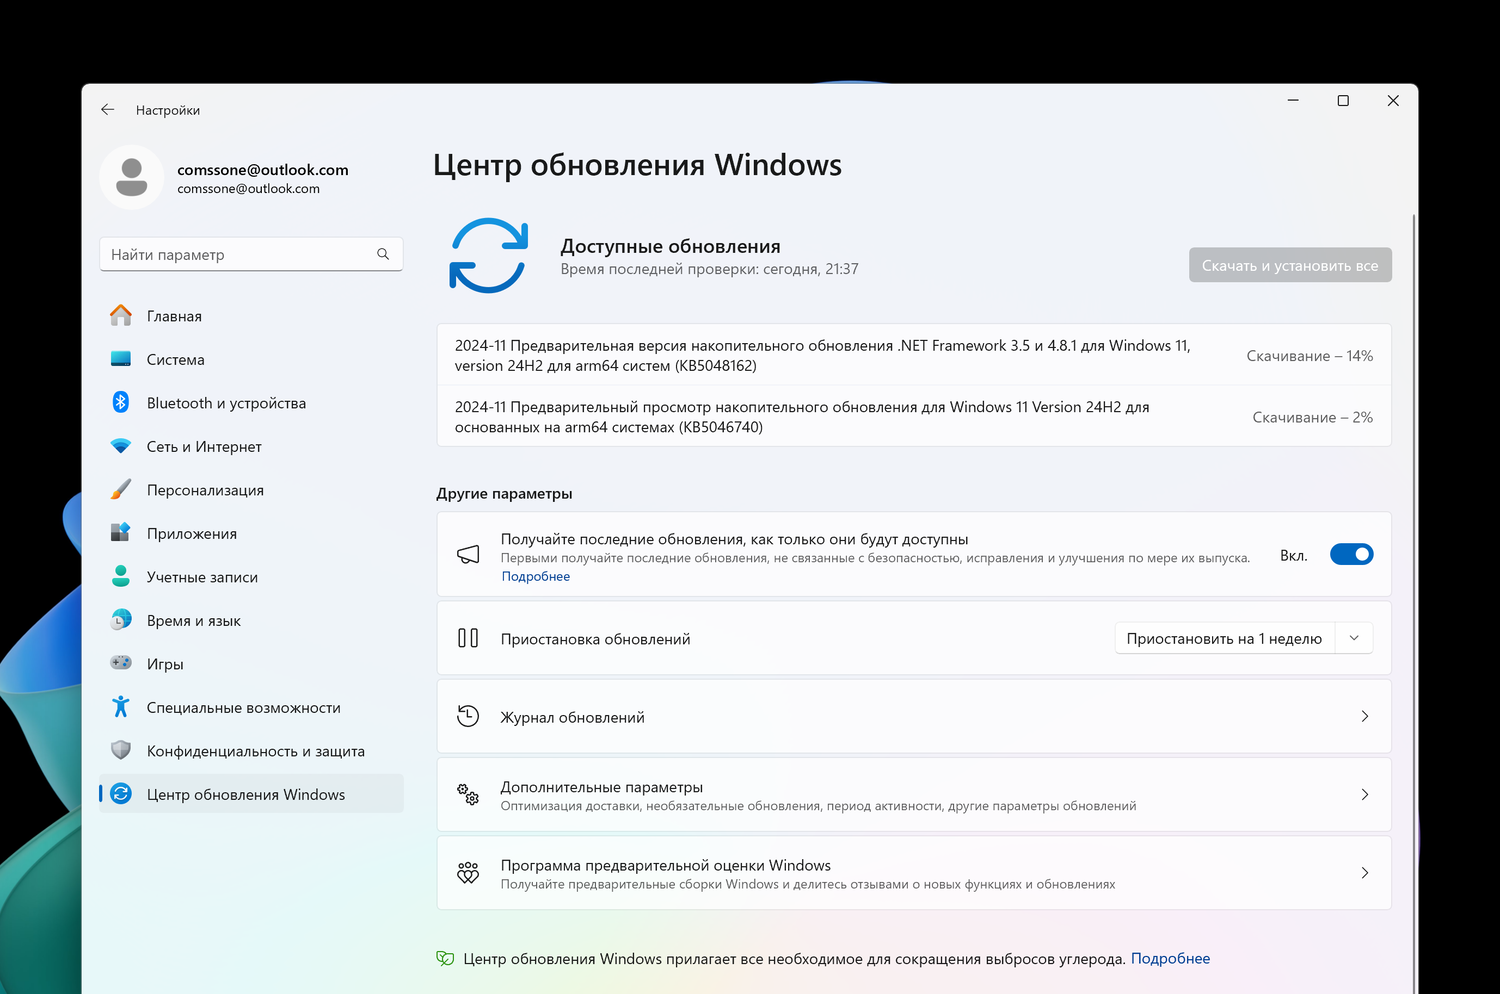The height and width of the screenshot is (994, 1500).
Task: Click Подробнее link about carbon emissions
Action: coord(1170,958)
